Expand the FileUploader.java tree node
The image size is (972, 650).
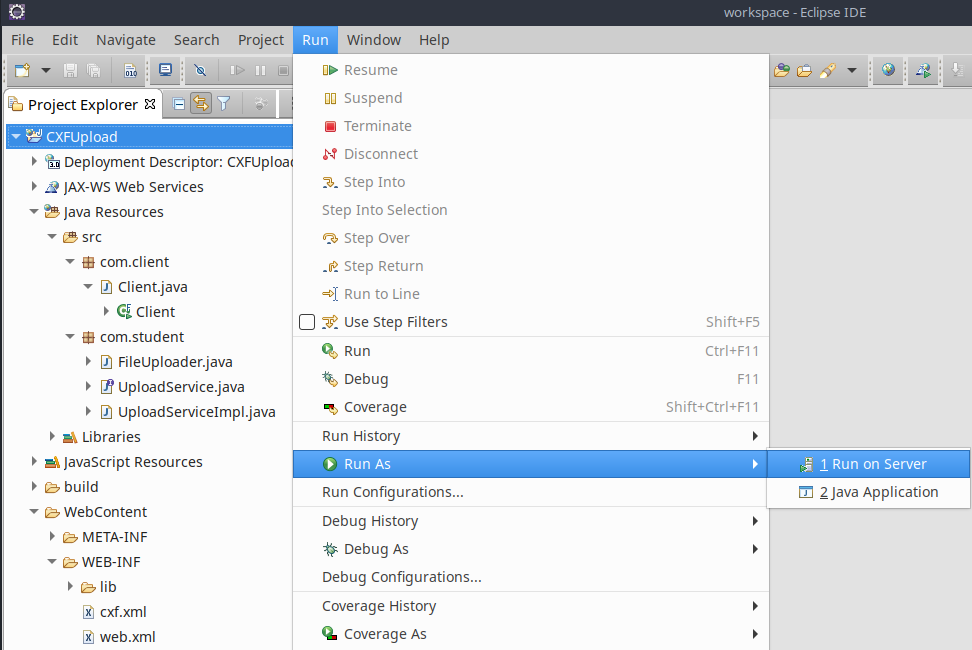click(88, 362)
